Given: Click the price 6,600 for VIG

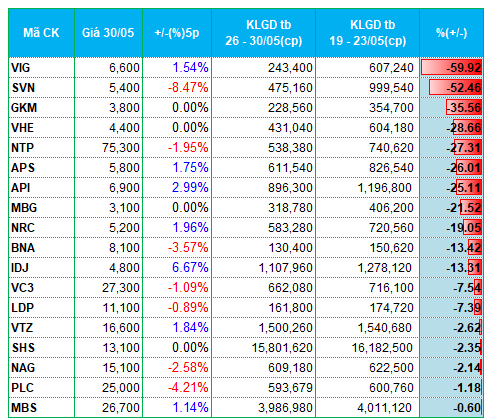Looking at the screenshot, I should [x=124, y=68].
